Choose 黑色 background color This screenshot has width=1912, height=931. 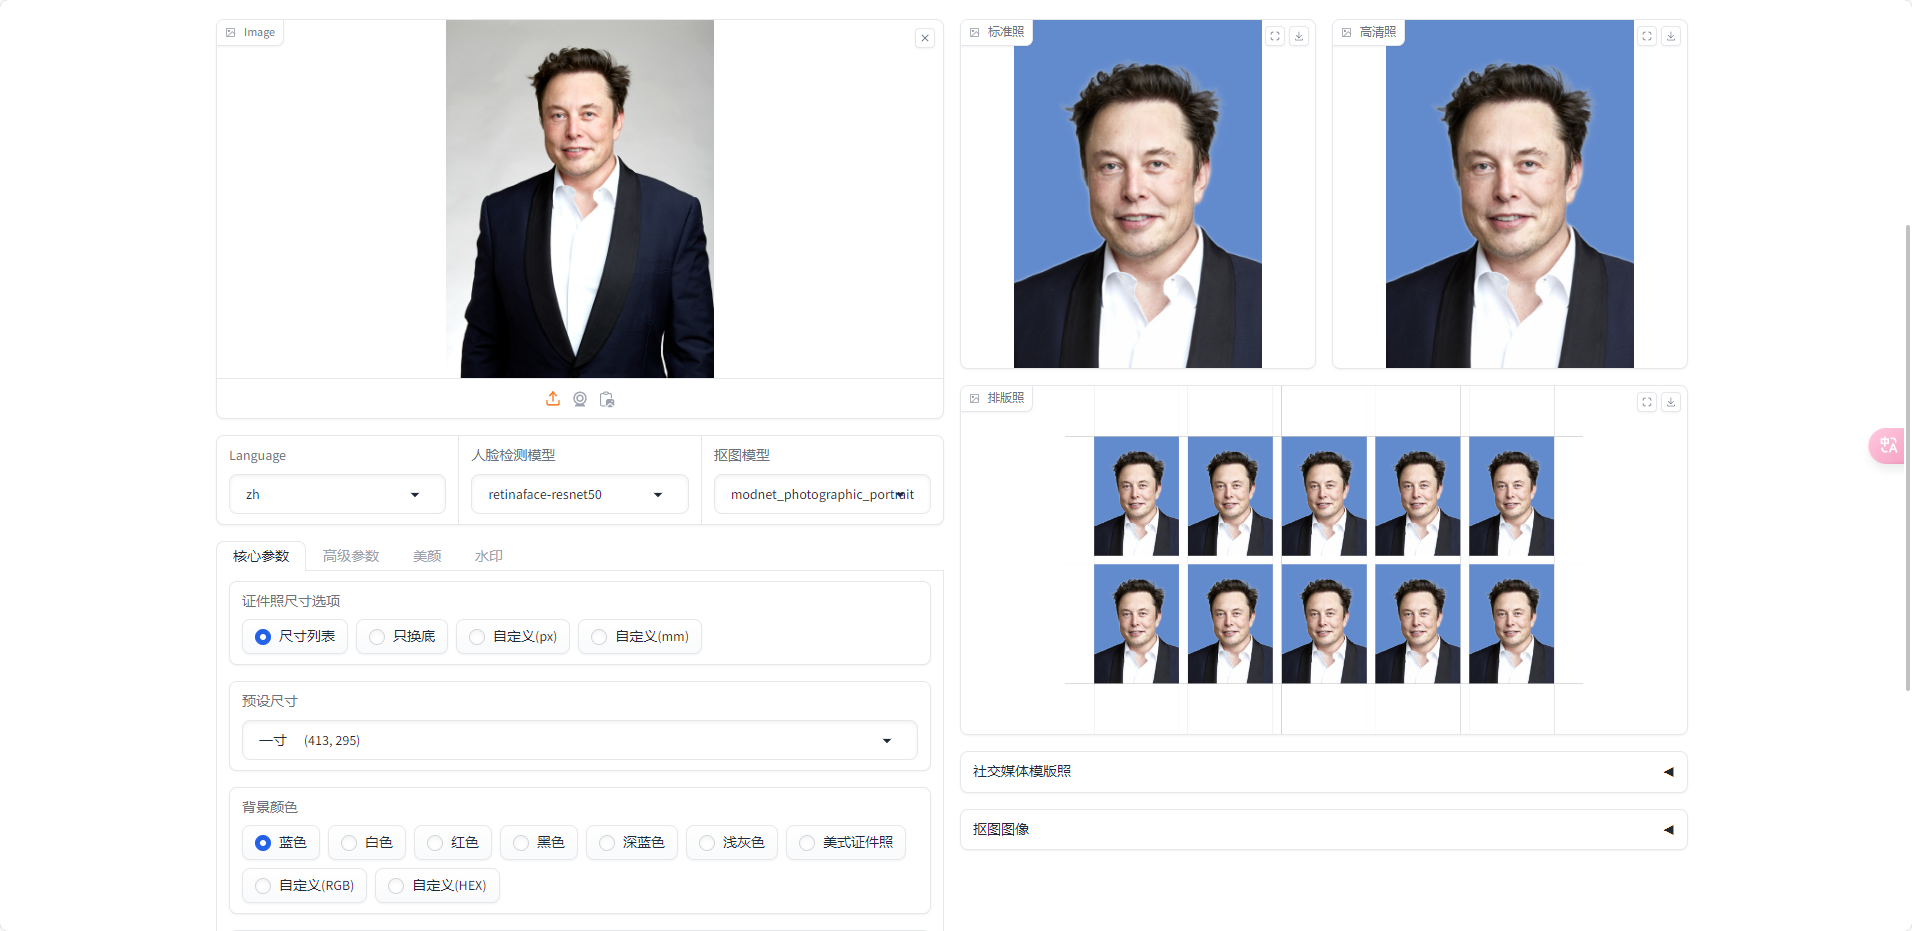point(539,843)
